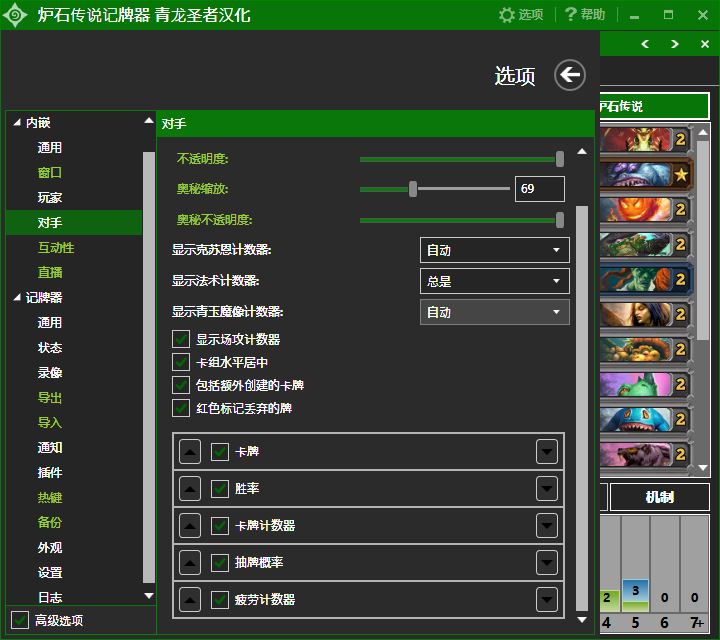Viewport: 720px width, 640px height.
Task: Go to previous page in deck panel
Action: pyautogui.click(x=645, y=44)
